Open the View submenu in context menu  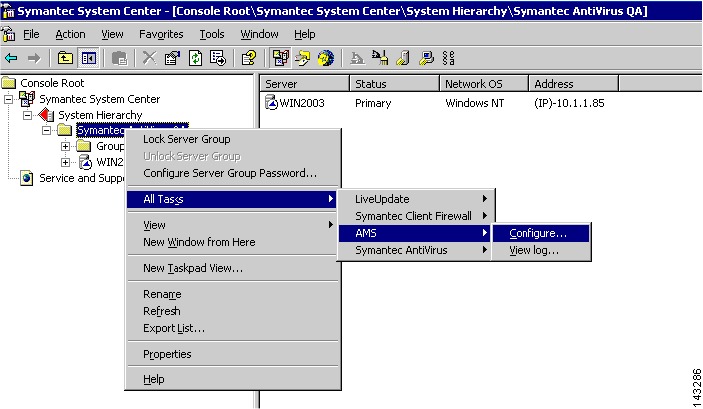coord(232,225)
